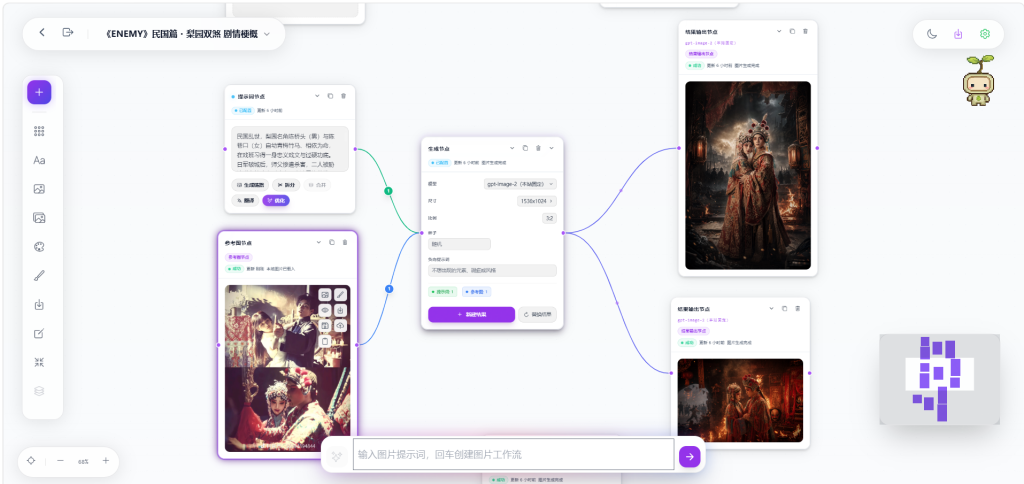
Task: Duplicate the generation node
Action: click(x=525, y=148)
